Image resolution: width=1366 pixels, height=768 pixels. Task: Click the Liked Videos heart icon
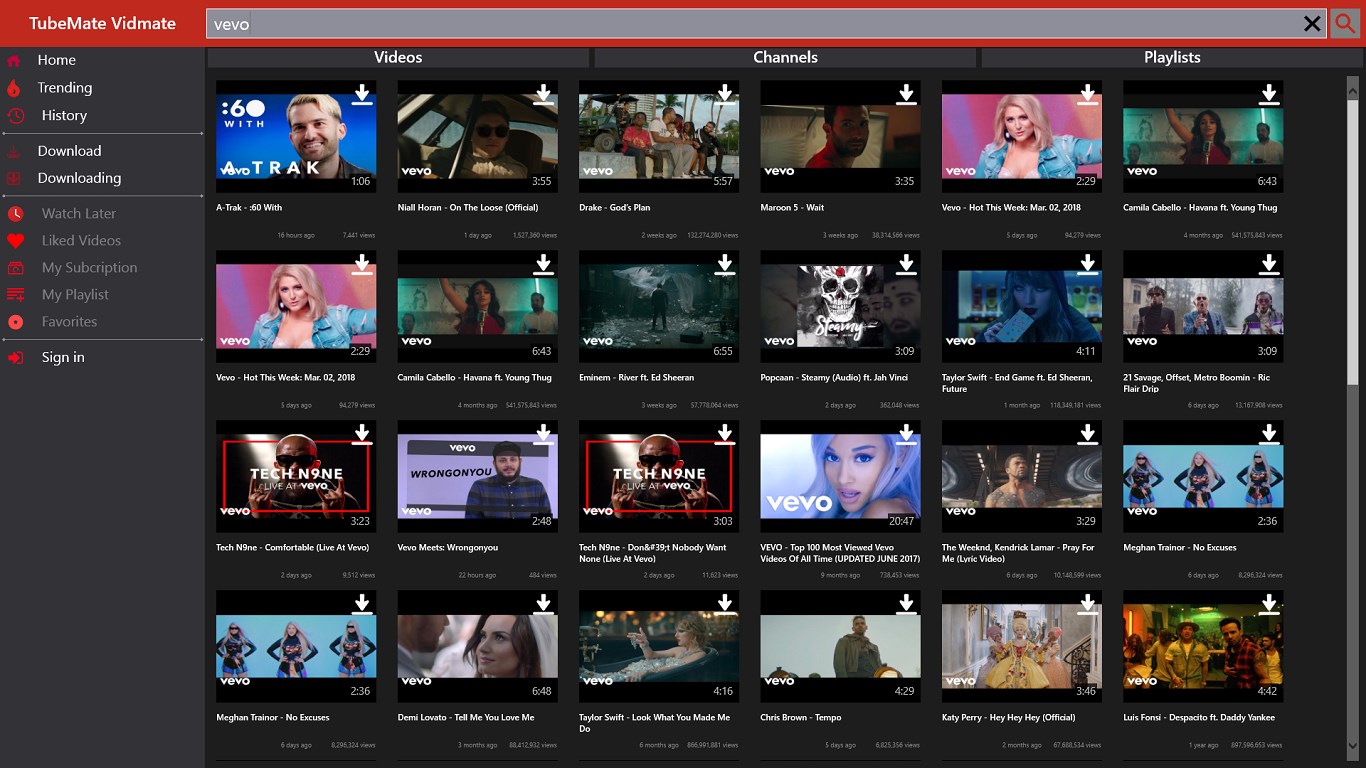[15, 241]
